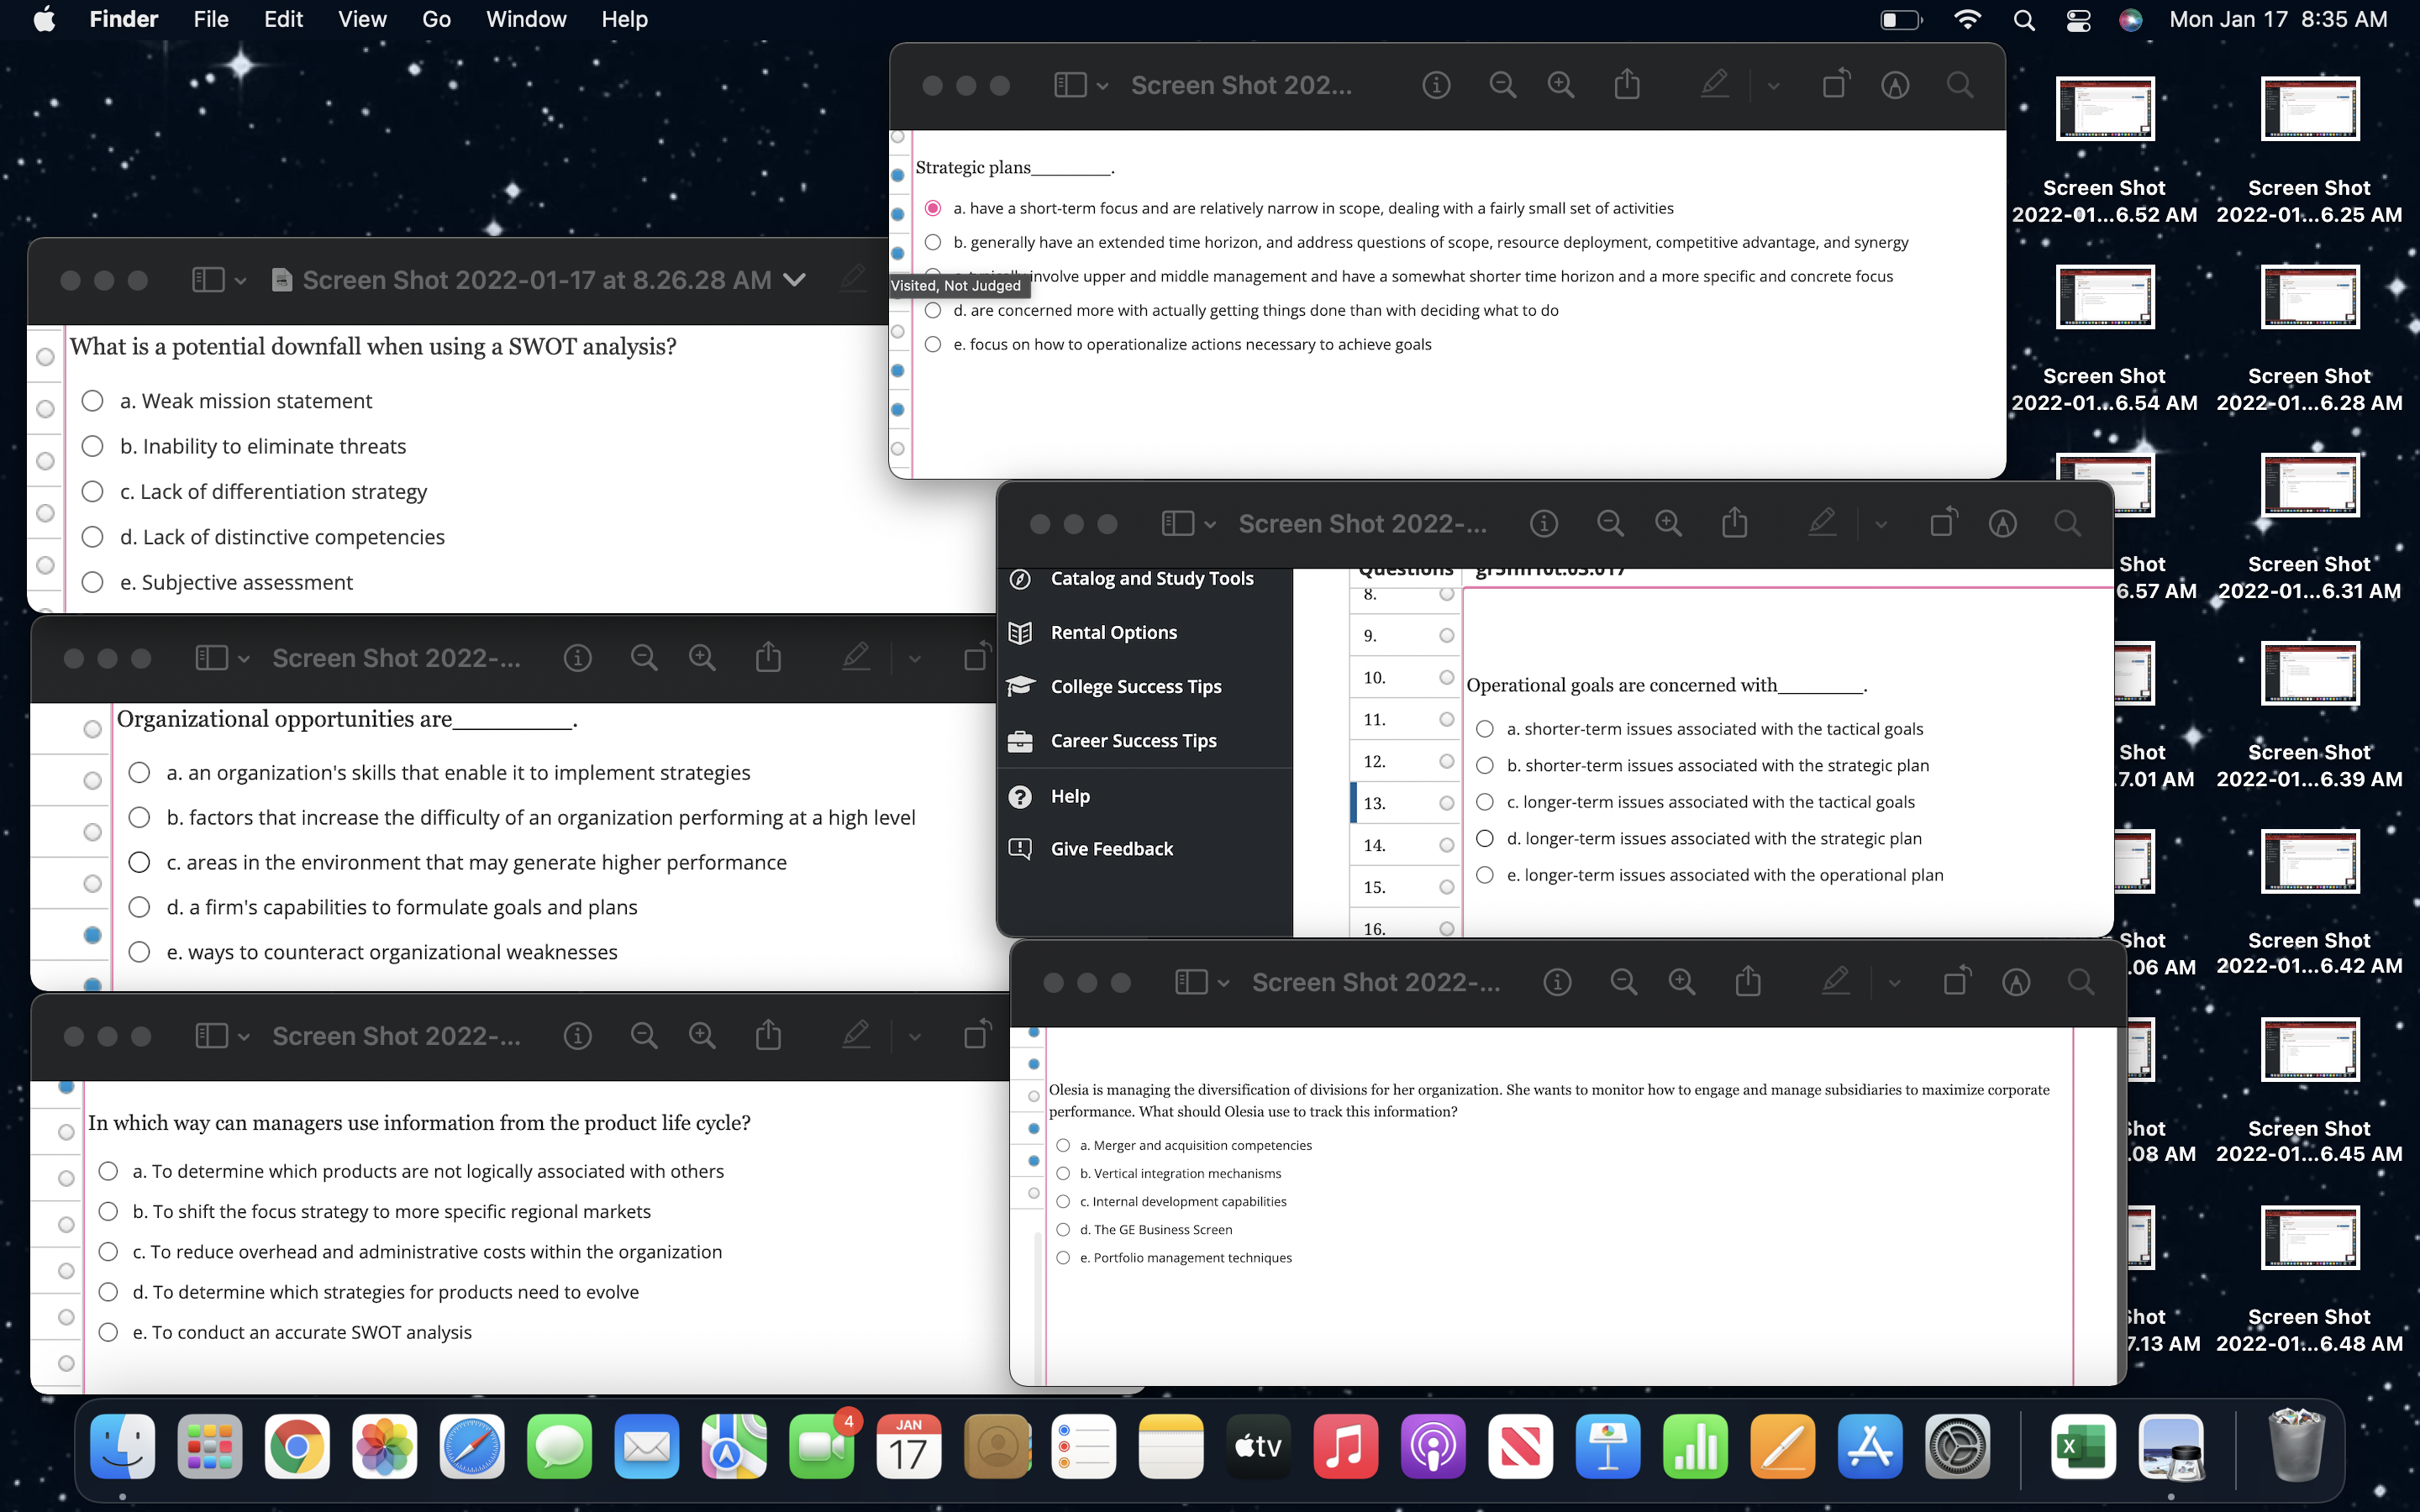Click the Catalog and Study Tools link
This screenshot has height=1512, width=2420.
point(1152,578)
